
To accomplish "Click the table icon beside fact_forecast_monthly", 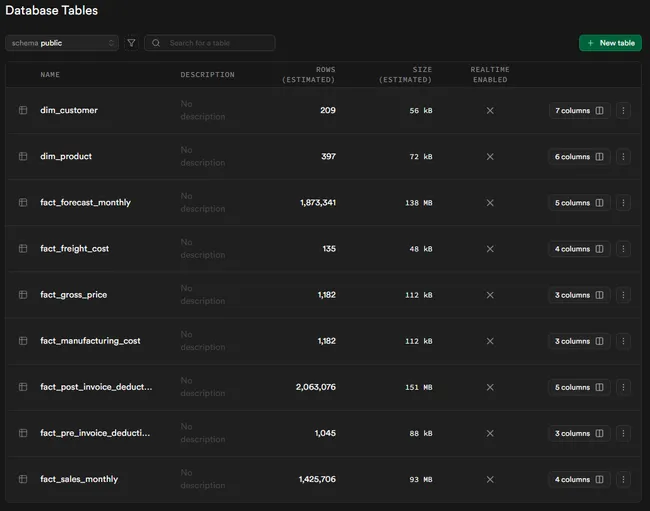I will point(23,202).
